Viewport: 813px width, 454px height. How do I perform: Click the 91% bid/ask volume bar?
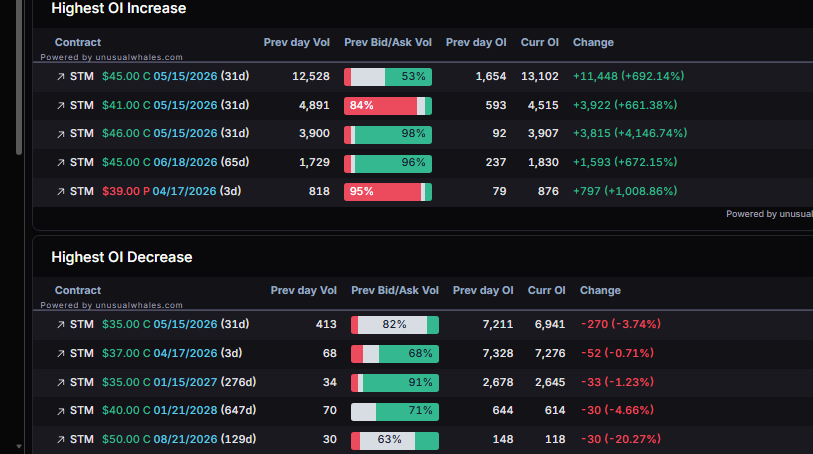tap(395, 382)
